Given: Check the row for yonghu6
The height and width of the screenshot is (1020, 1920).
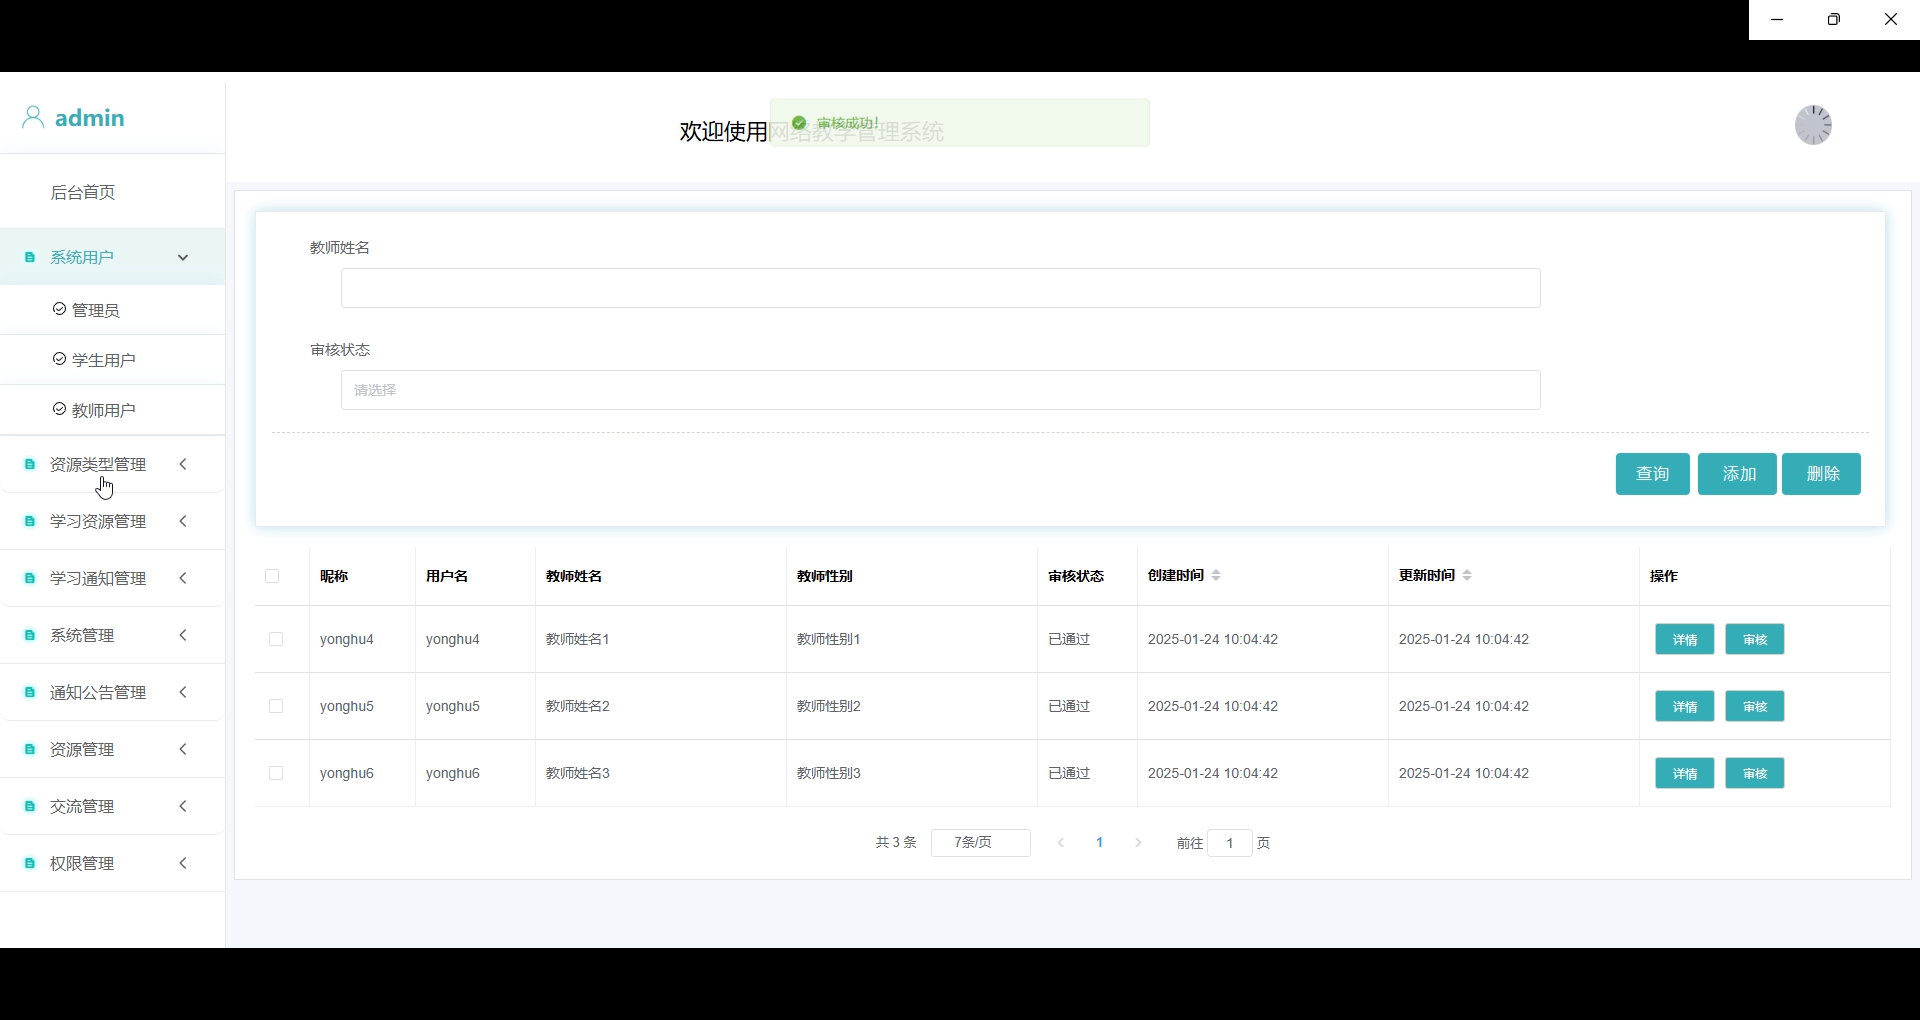Looking at the screenshot, I should click(x=276, y=773).
